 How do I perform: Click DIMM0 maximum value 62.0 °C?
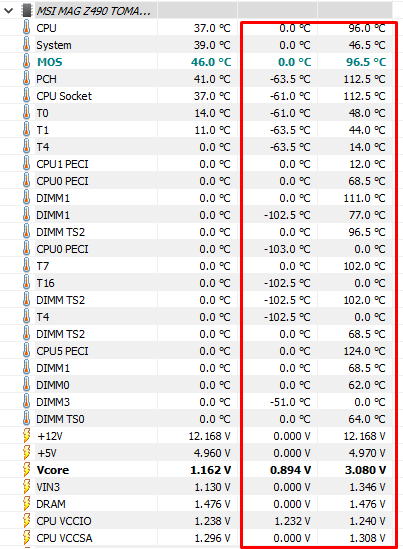[x=367, y=385]
